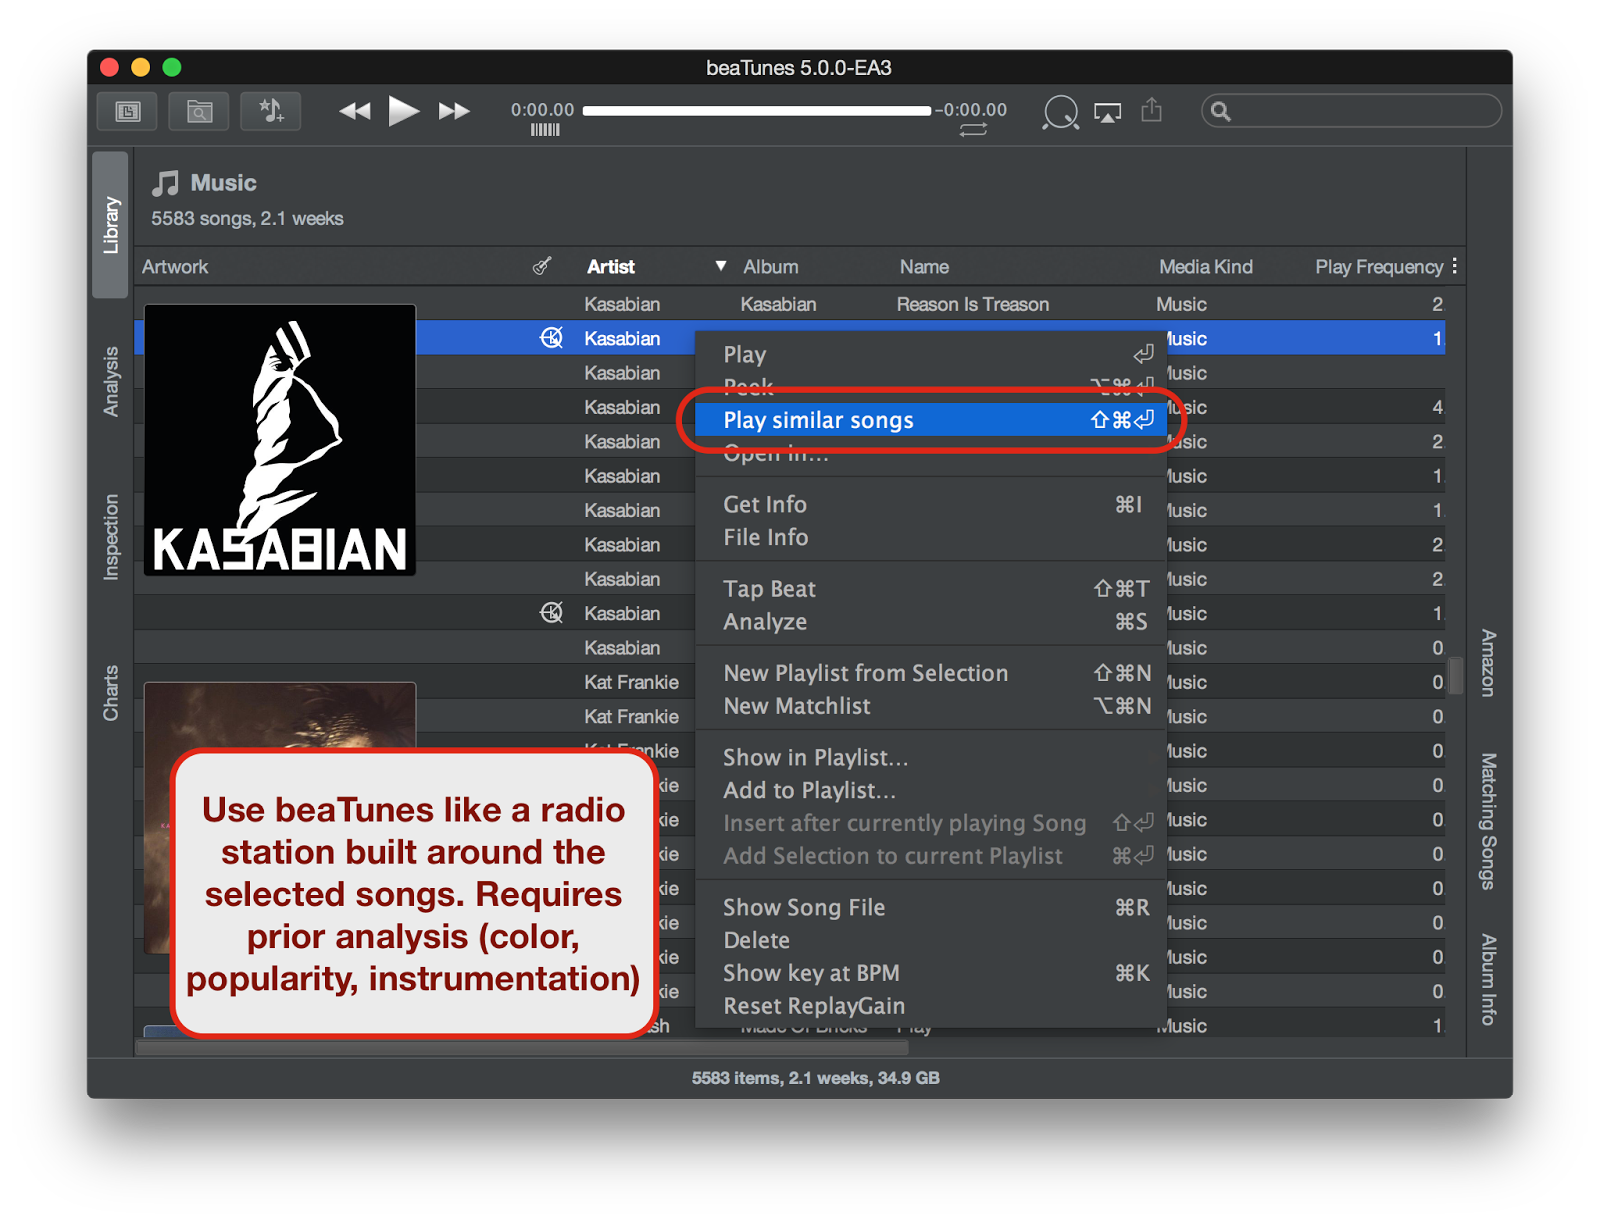Image resolution: width=1600 pixels, height=1223 pixels.
Task: Click the music note with plus icon
Action: point(271,111)
